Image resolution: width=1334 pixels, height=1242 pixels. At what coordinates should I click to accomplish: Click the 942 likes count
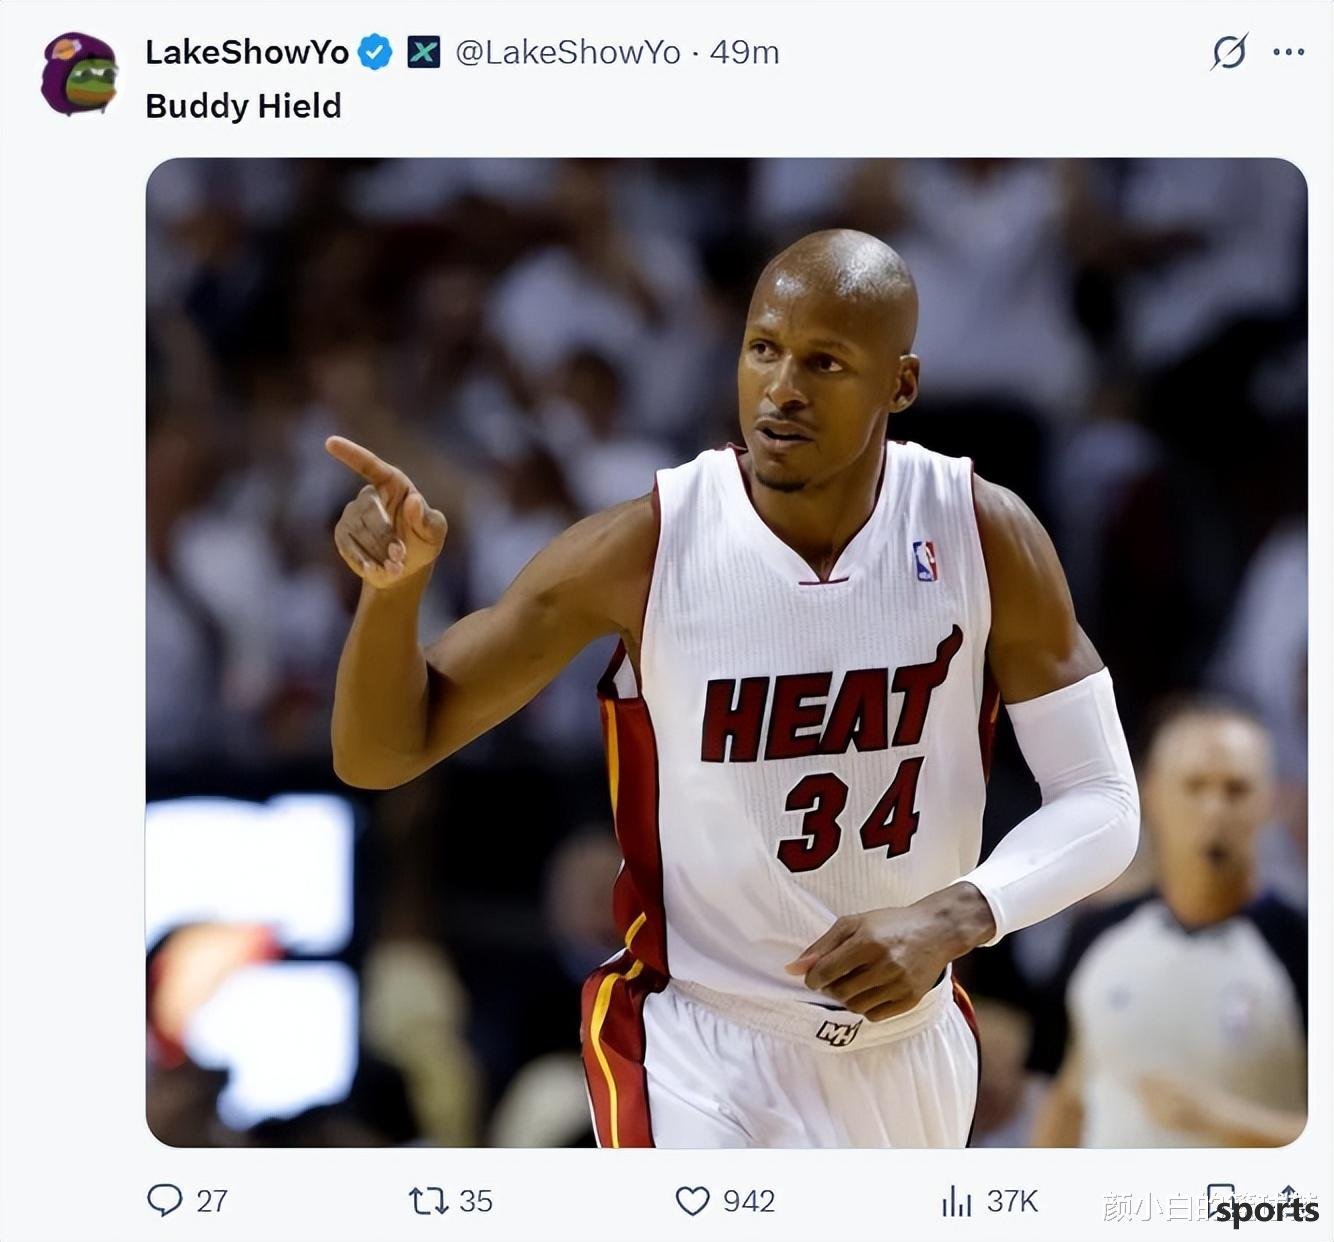coord(749,1201)
